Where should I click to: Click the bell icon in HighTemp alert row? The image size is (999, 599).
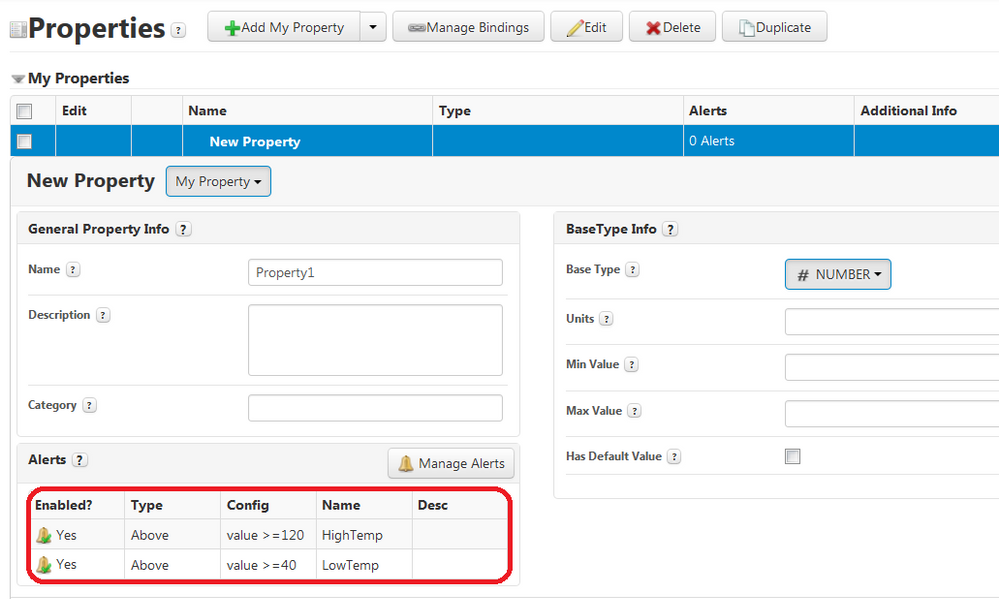tap(43, 535)
